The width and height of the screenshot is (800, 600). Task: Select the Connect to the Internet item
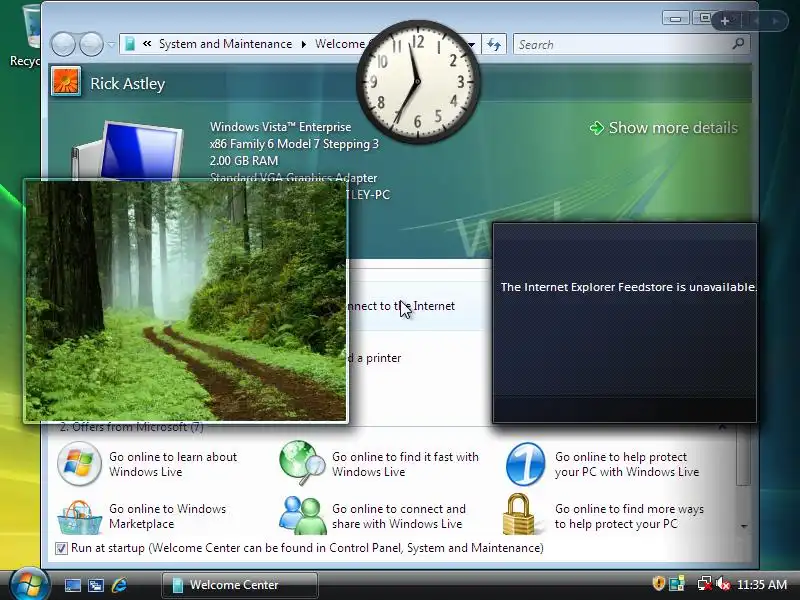pos(402,306)
